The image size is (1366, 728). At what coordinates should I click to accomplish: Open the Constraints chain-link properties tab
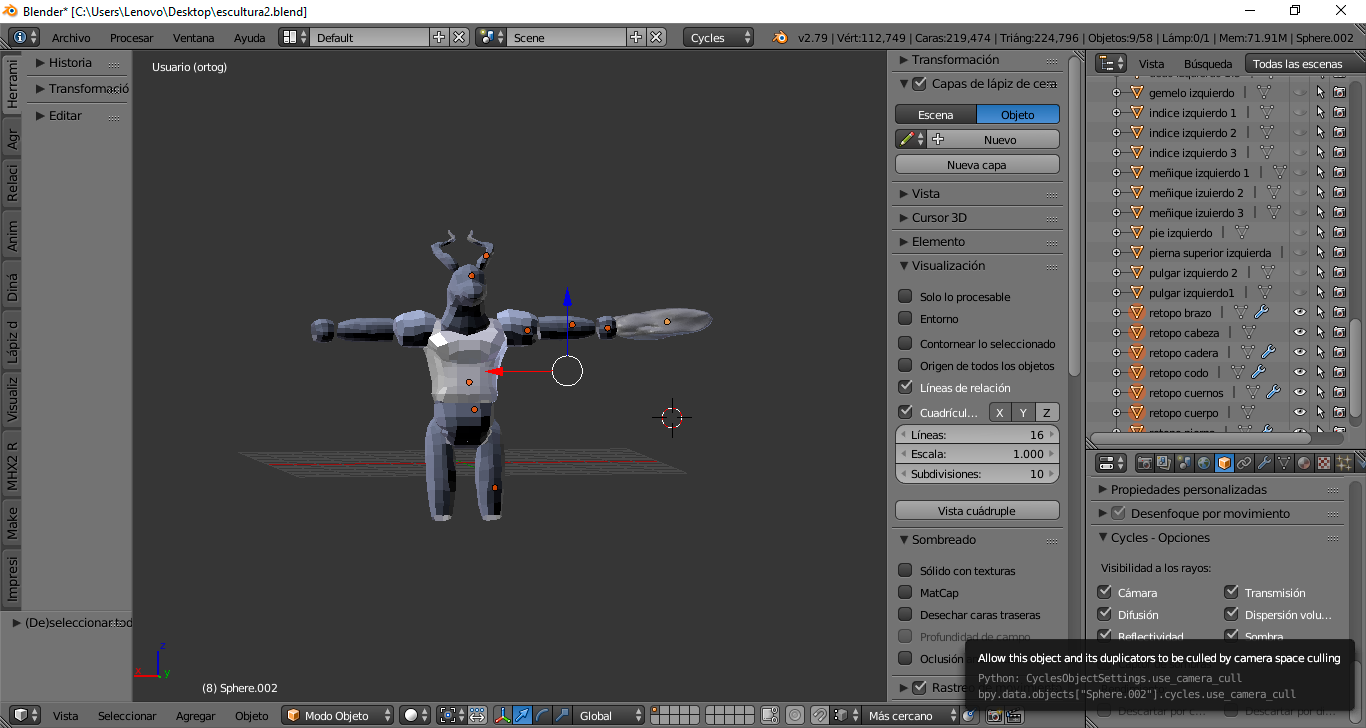[1244, 463]
